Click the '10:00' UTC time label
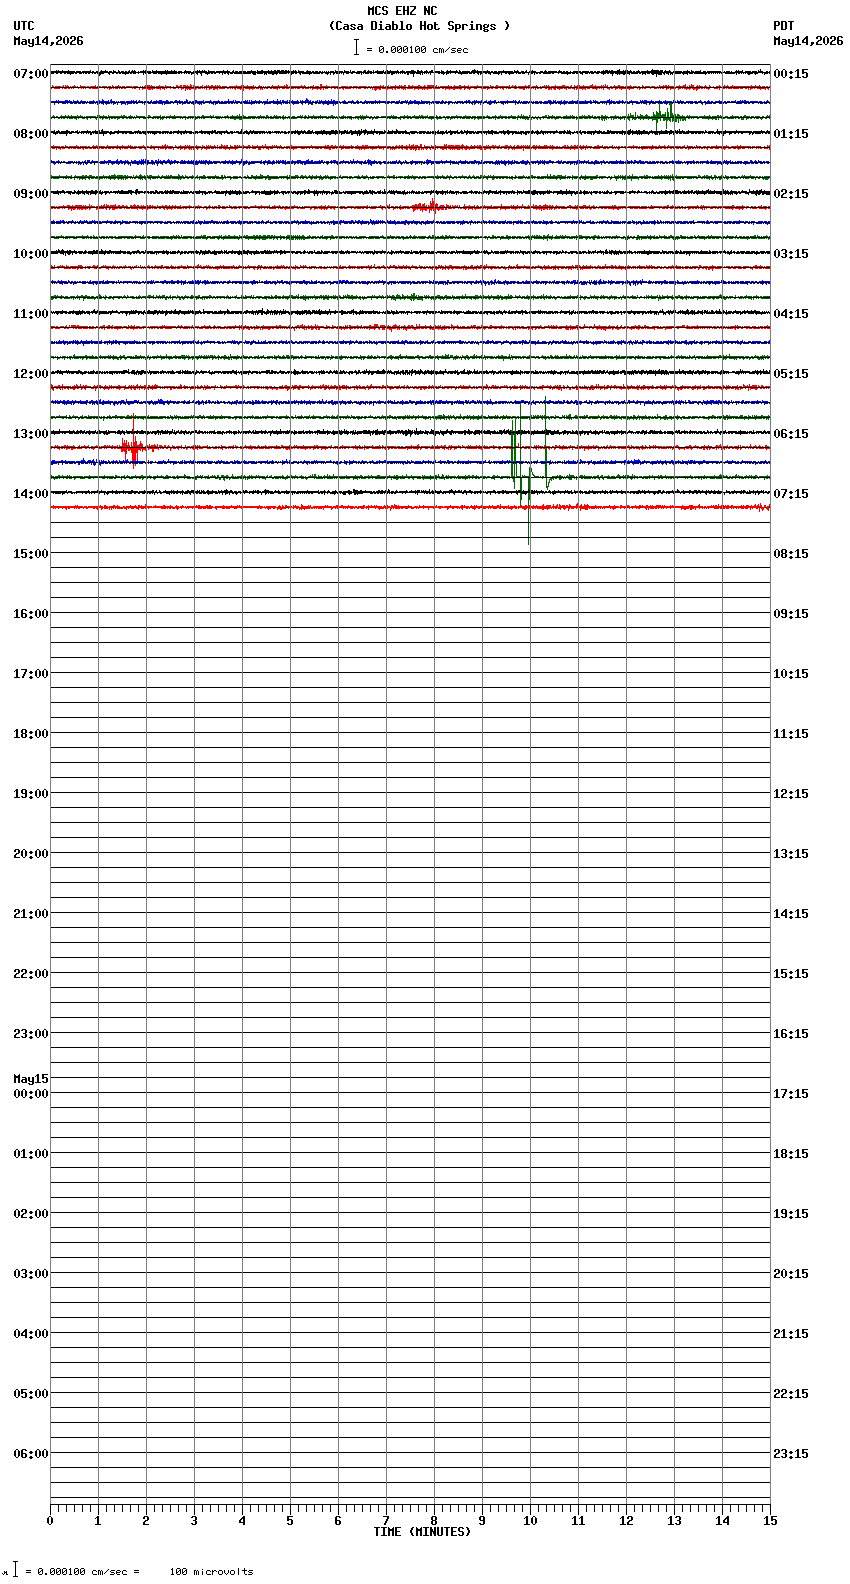The image size is (850, 1584). tap(30, 254)
